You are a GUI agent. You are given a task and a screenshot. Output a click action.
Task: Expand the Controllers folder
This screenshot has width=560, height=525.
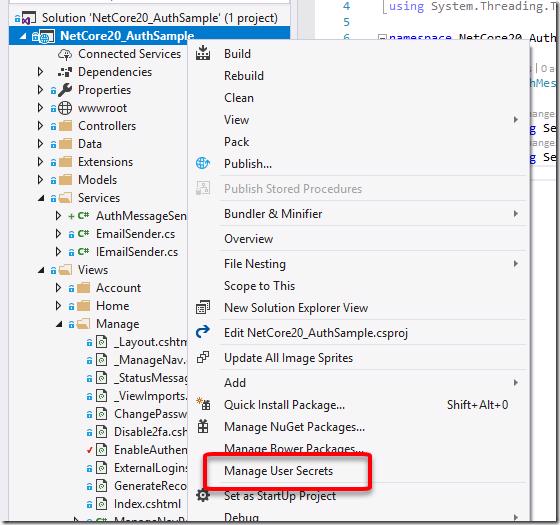[x=40, y=126]
